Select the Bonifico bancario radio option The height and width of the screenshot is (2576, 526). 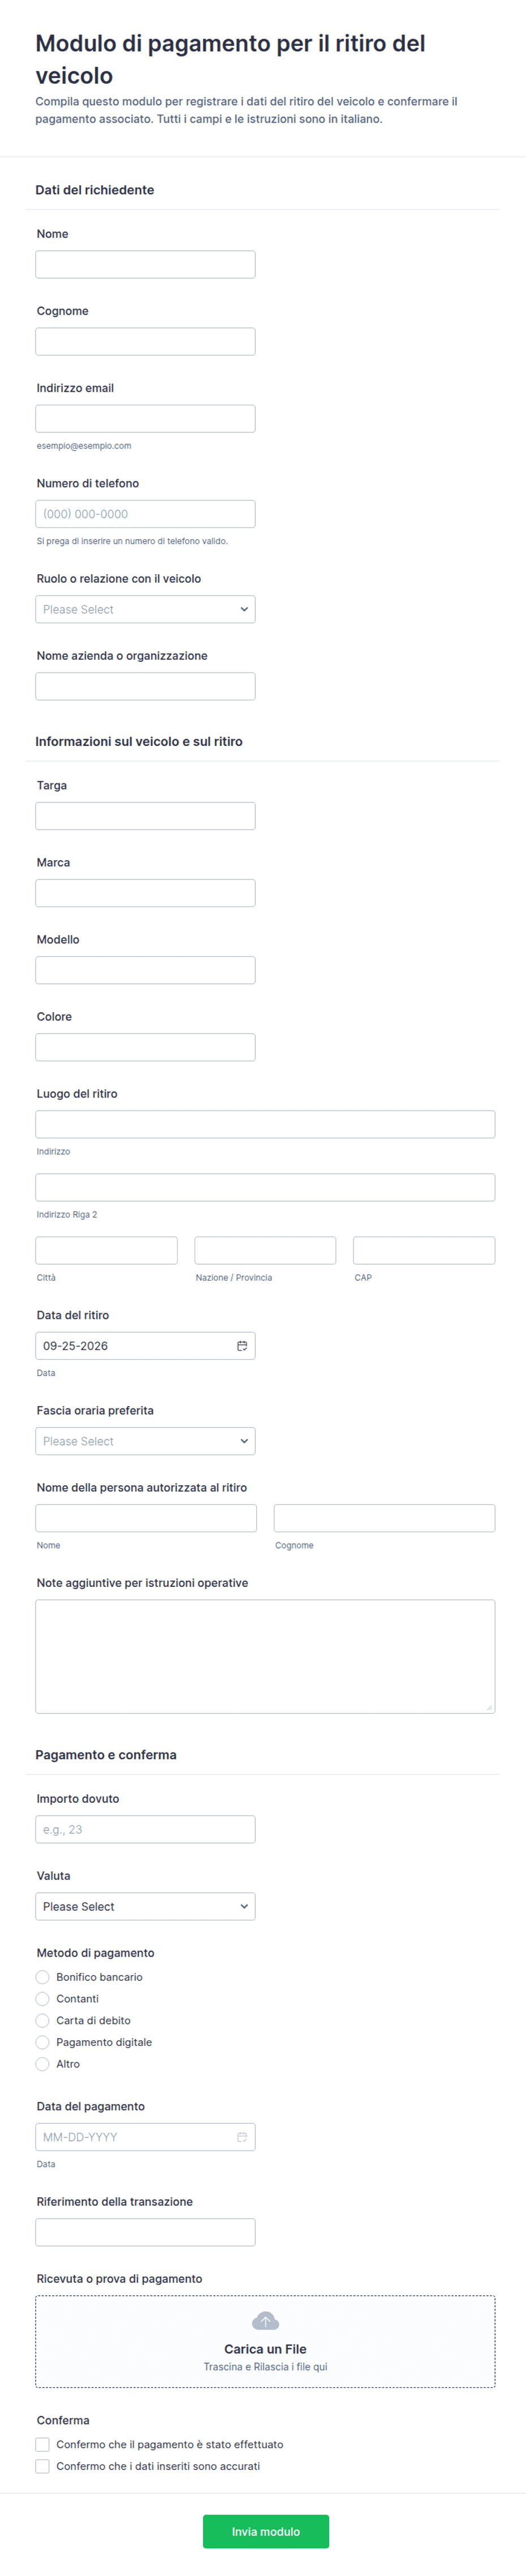42,1977
